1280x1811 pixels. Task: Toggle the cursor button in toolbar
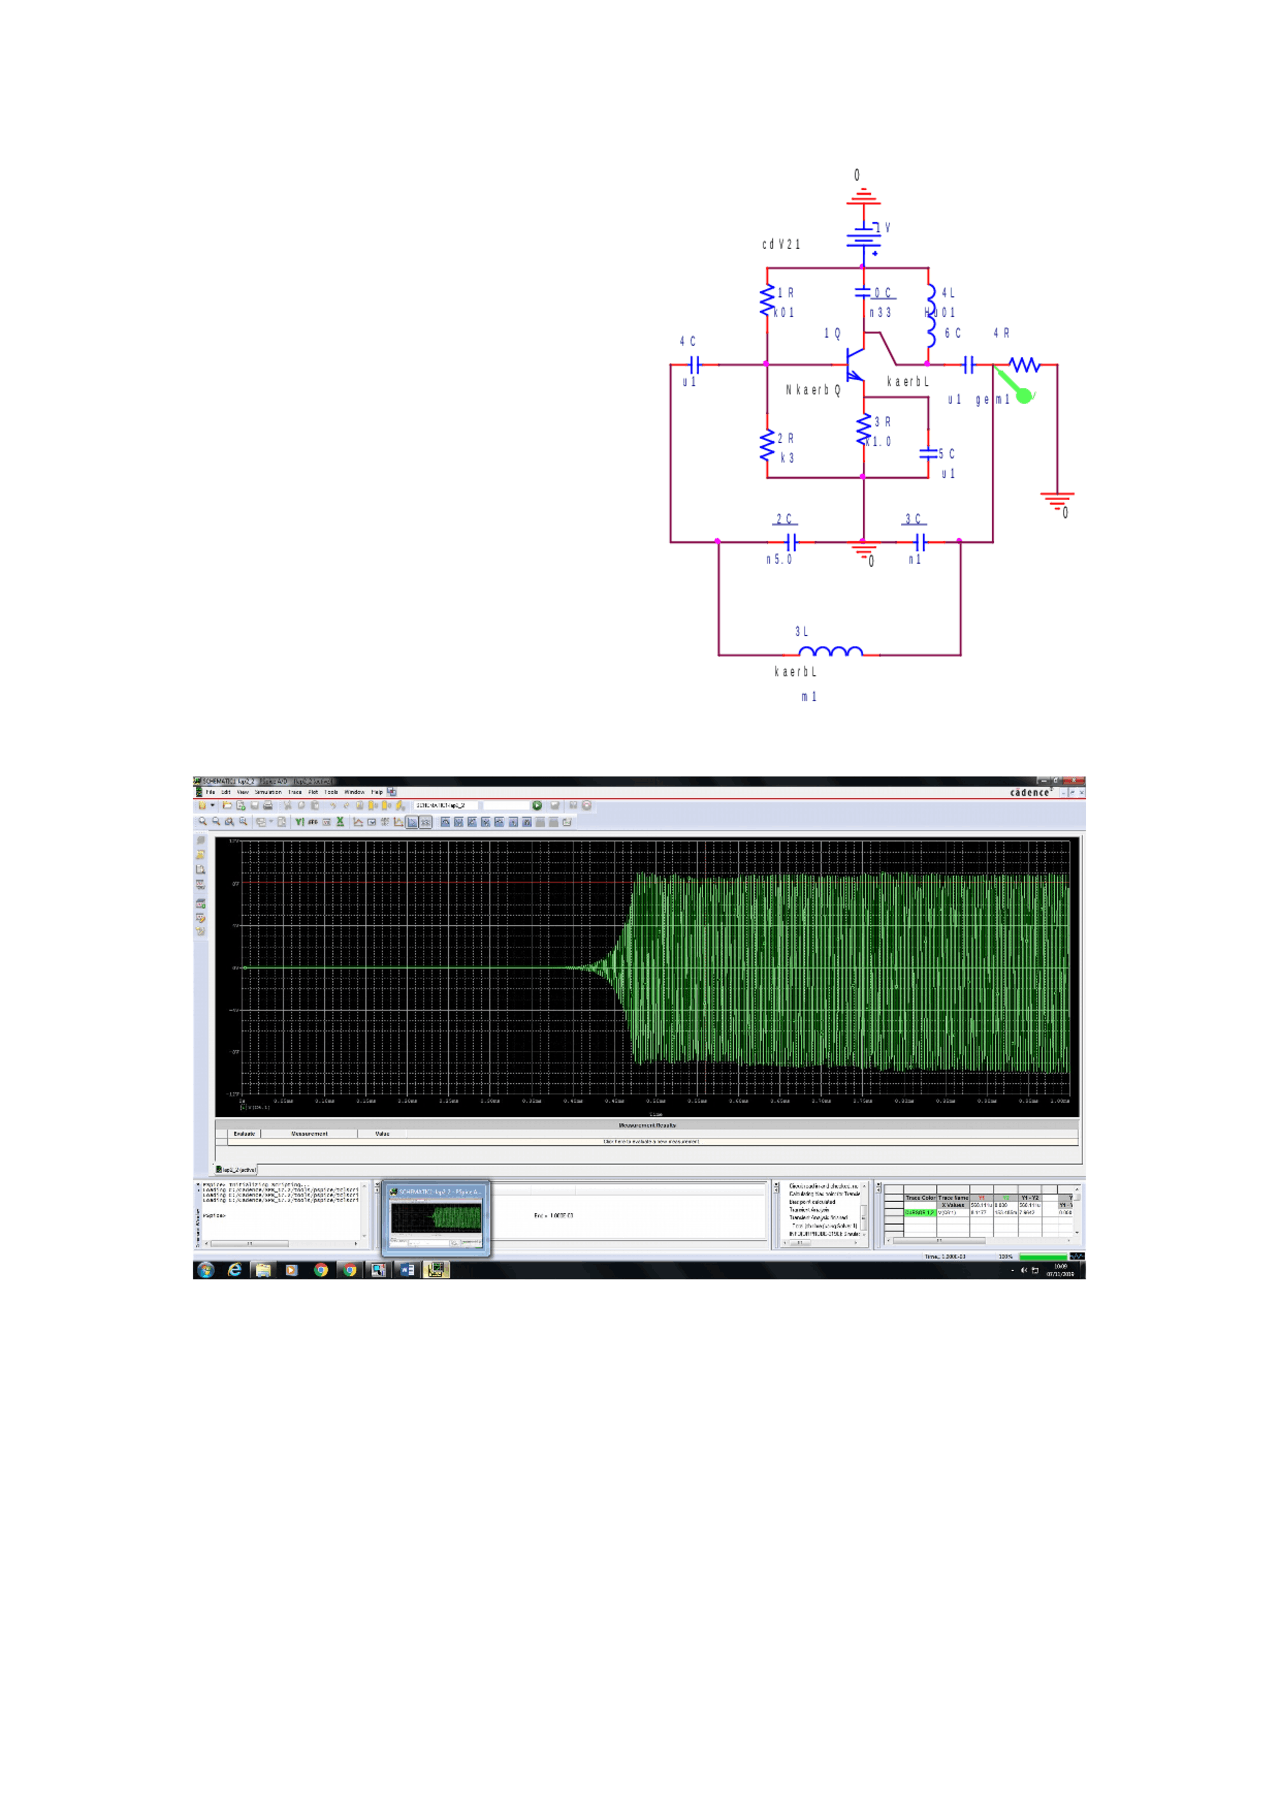coord(412,822)
